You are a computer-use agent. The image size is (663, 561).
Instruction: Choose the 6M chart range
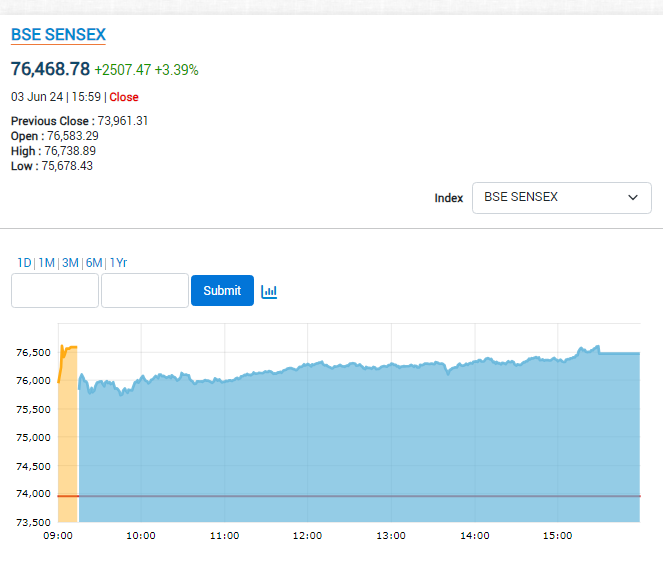click(x=94, y=263)
